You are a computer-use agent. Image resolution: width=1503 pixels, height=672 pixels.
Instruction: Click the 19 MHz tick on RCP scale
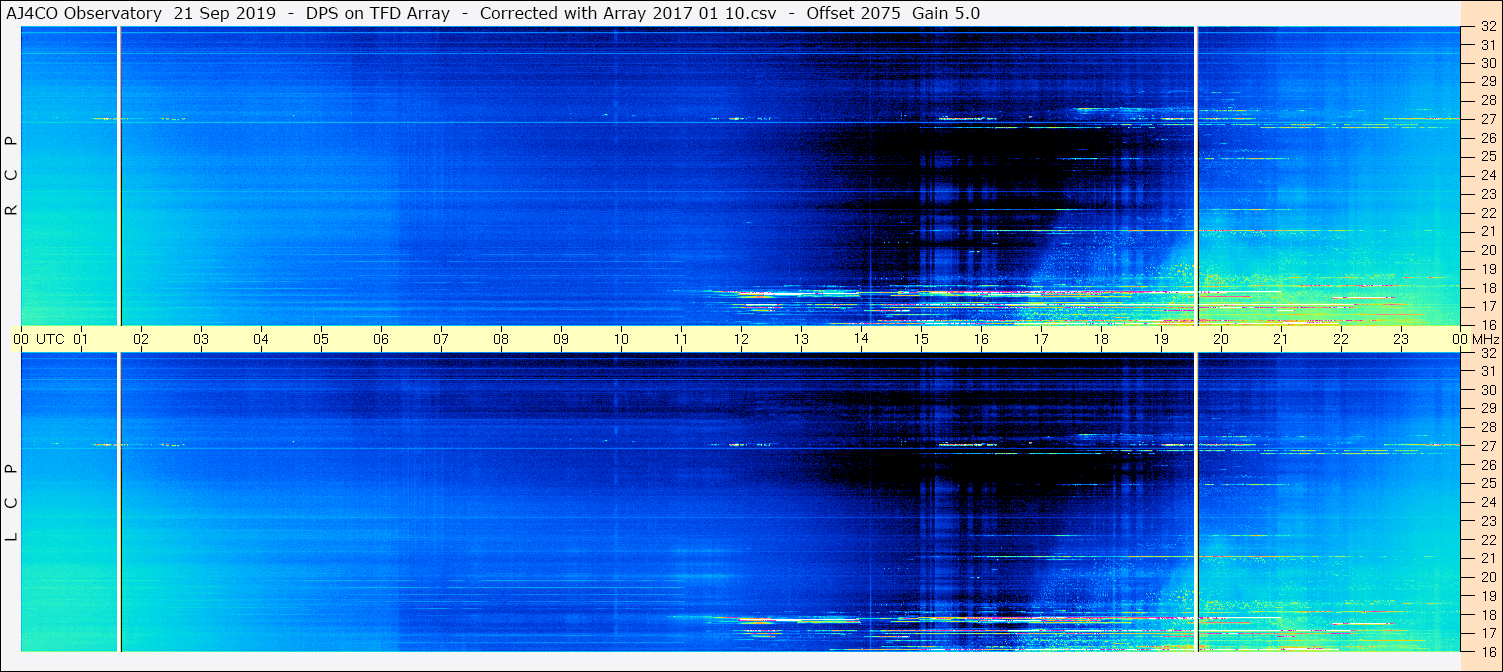click(1488, 268)
